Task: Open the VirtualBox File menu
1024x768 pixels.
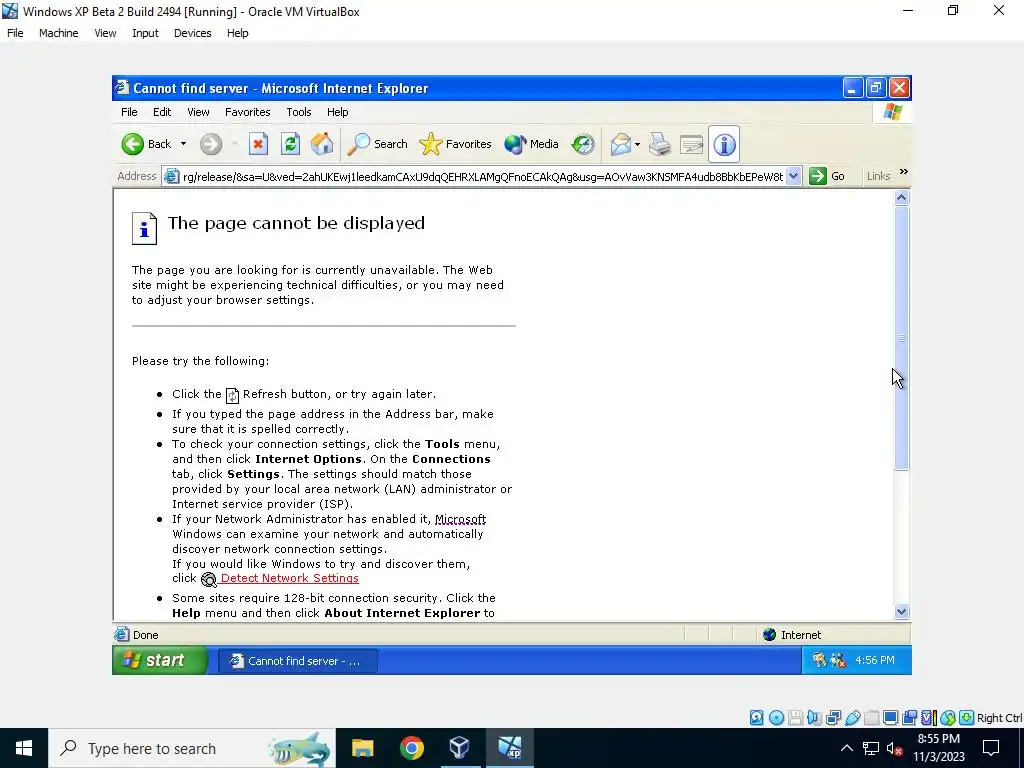Action: click(15, 33)
